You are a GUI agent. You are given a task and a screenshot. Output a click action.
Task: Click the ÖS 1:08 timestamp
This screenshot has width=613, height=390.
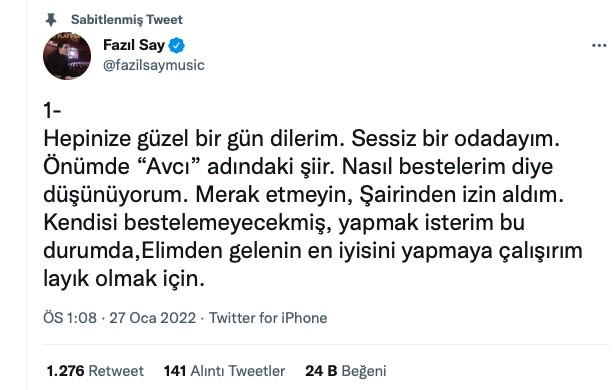tap(70, 318)
